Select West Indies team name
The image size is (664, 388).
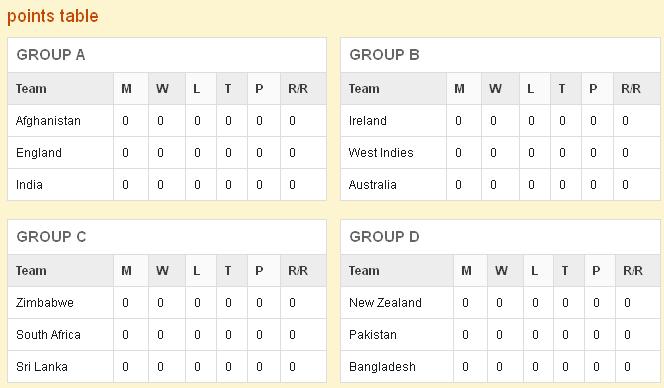click(381, 152)
